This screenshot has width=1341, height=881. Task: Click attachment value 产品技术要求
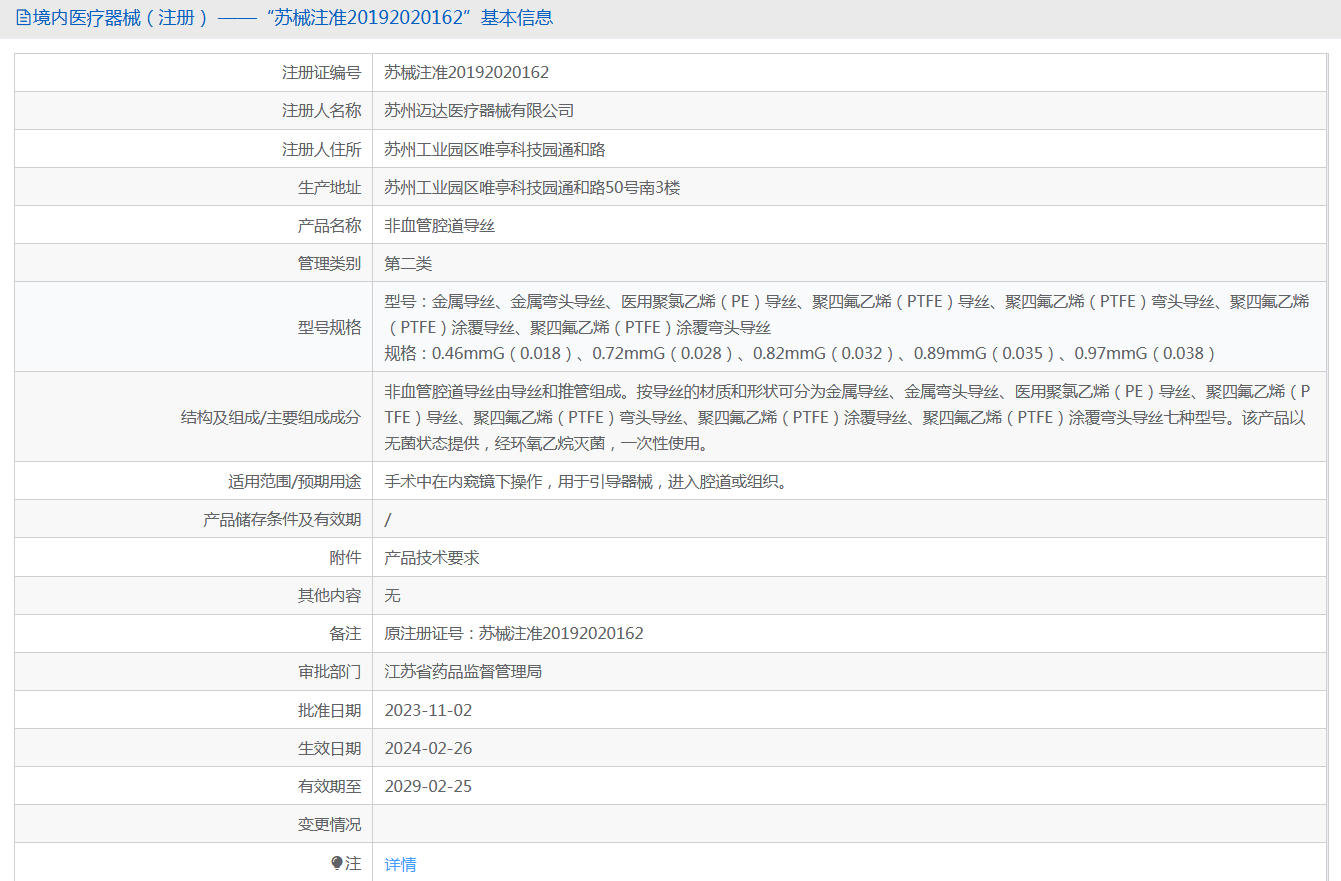[432, 557]
